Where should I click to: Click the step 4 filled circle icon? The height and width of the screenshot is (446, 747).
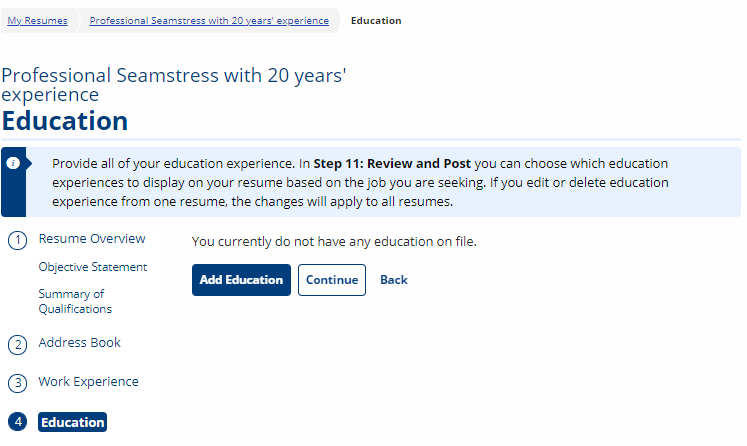[18, 422]
